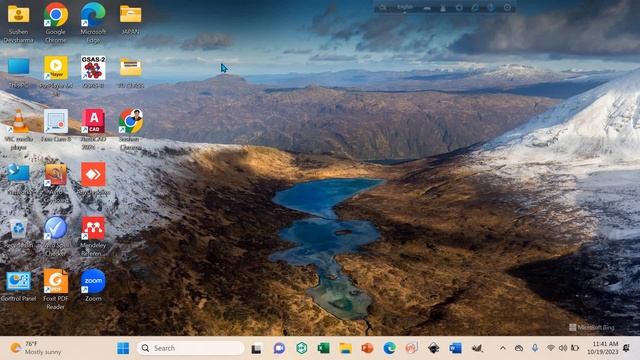This screenshot has height=360, width=640.
Task: Select the Zoom desktop shortcut
Action: tap(93, 285)
